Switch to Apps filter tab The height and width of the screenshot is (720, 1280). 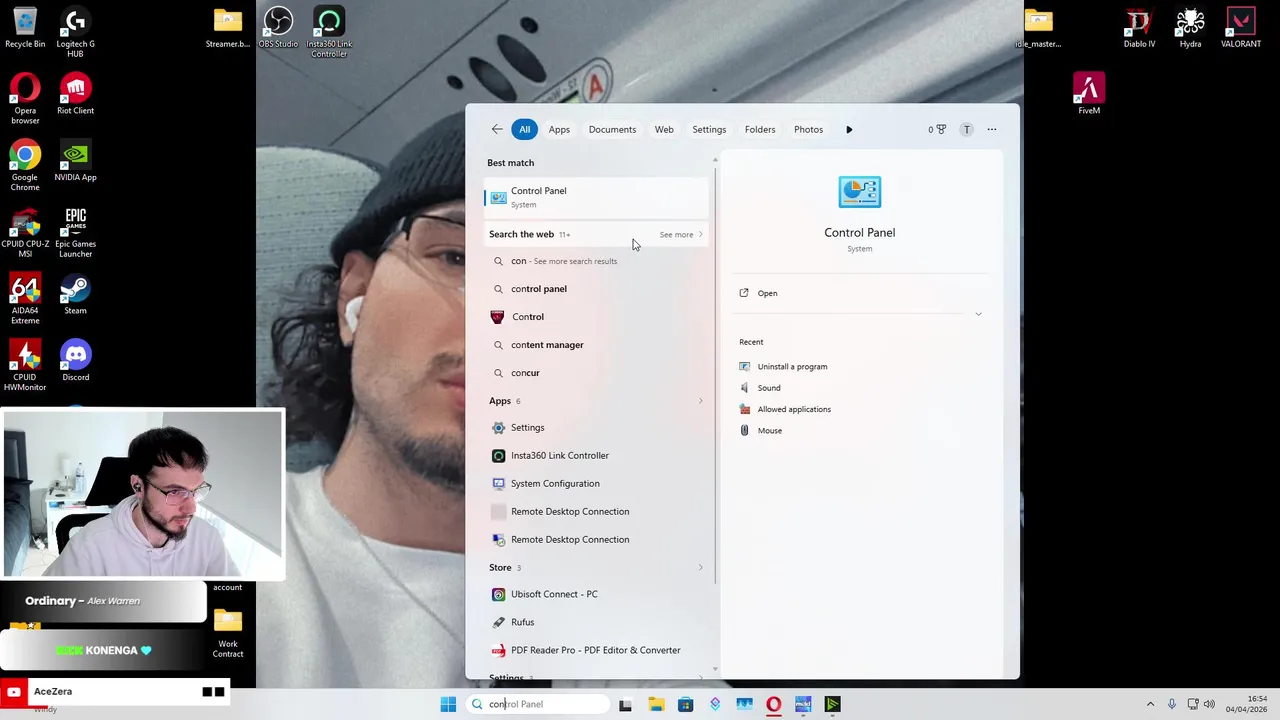559,129
